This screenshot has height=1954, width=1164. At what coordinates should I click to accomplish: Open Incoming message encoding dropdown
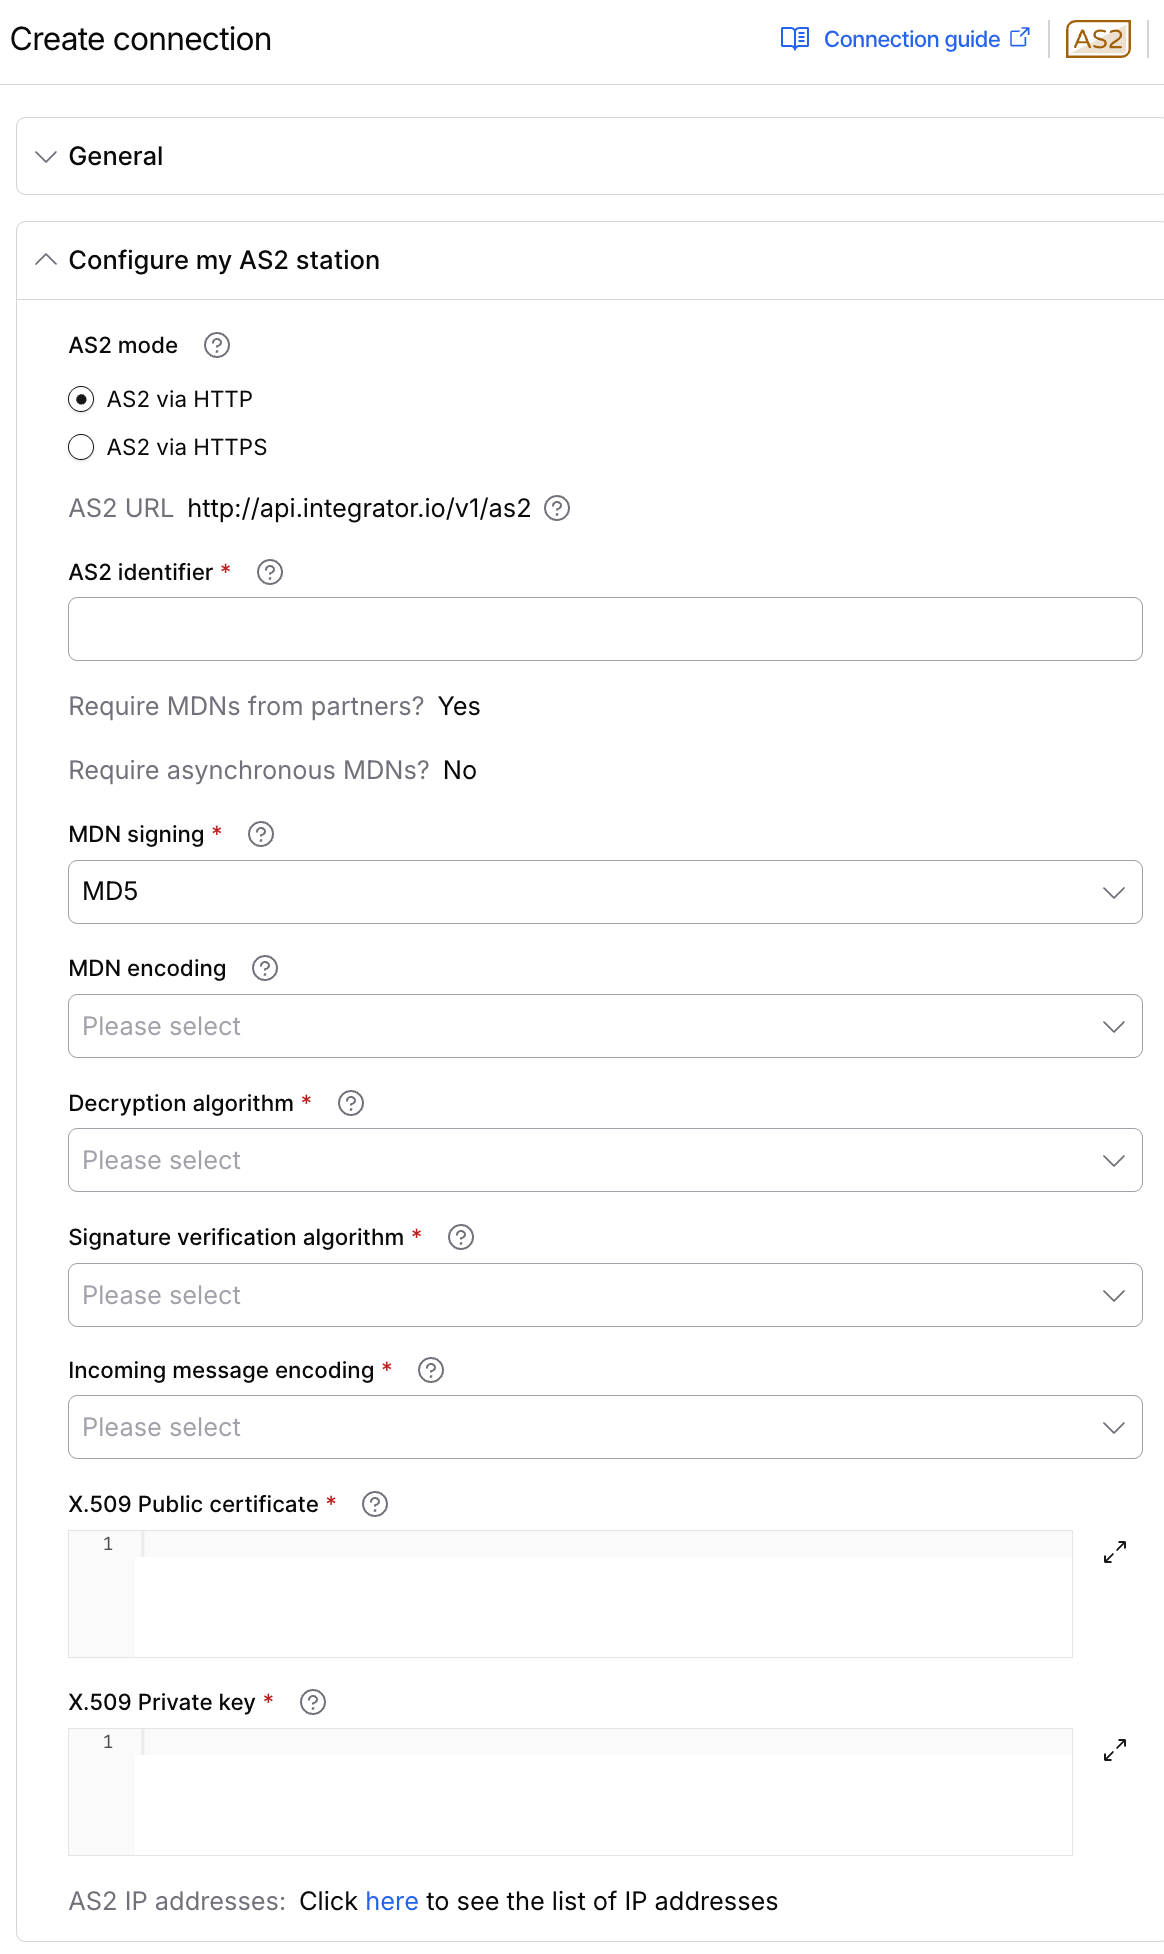click(x=605, y=1427)
